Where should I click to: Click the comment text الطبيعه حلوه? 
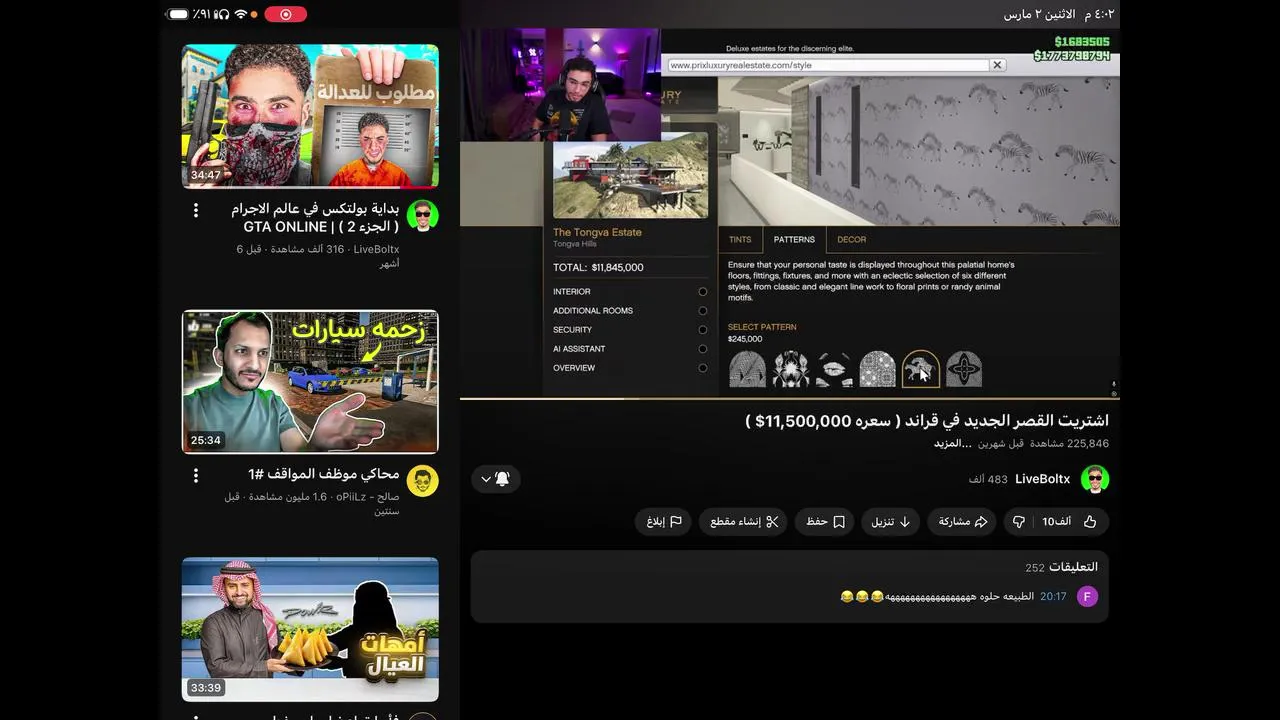tap(939, 597)
